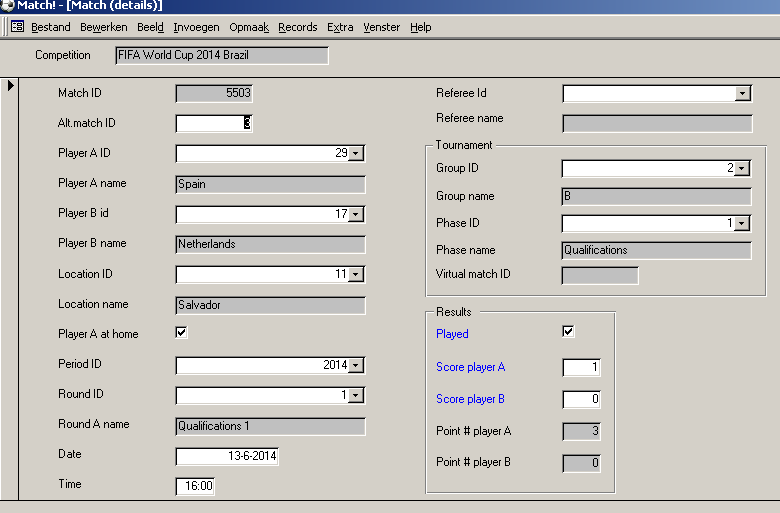Click the Match ID field showing 5503
This screenshot has width=780, height=513.
coord(214,94)
